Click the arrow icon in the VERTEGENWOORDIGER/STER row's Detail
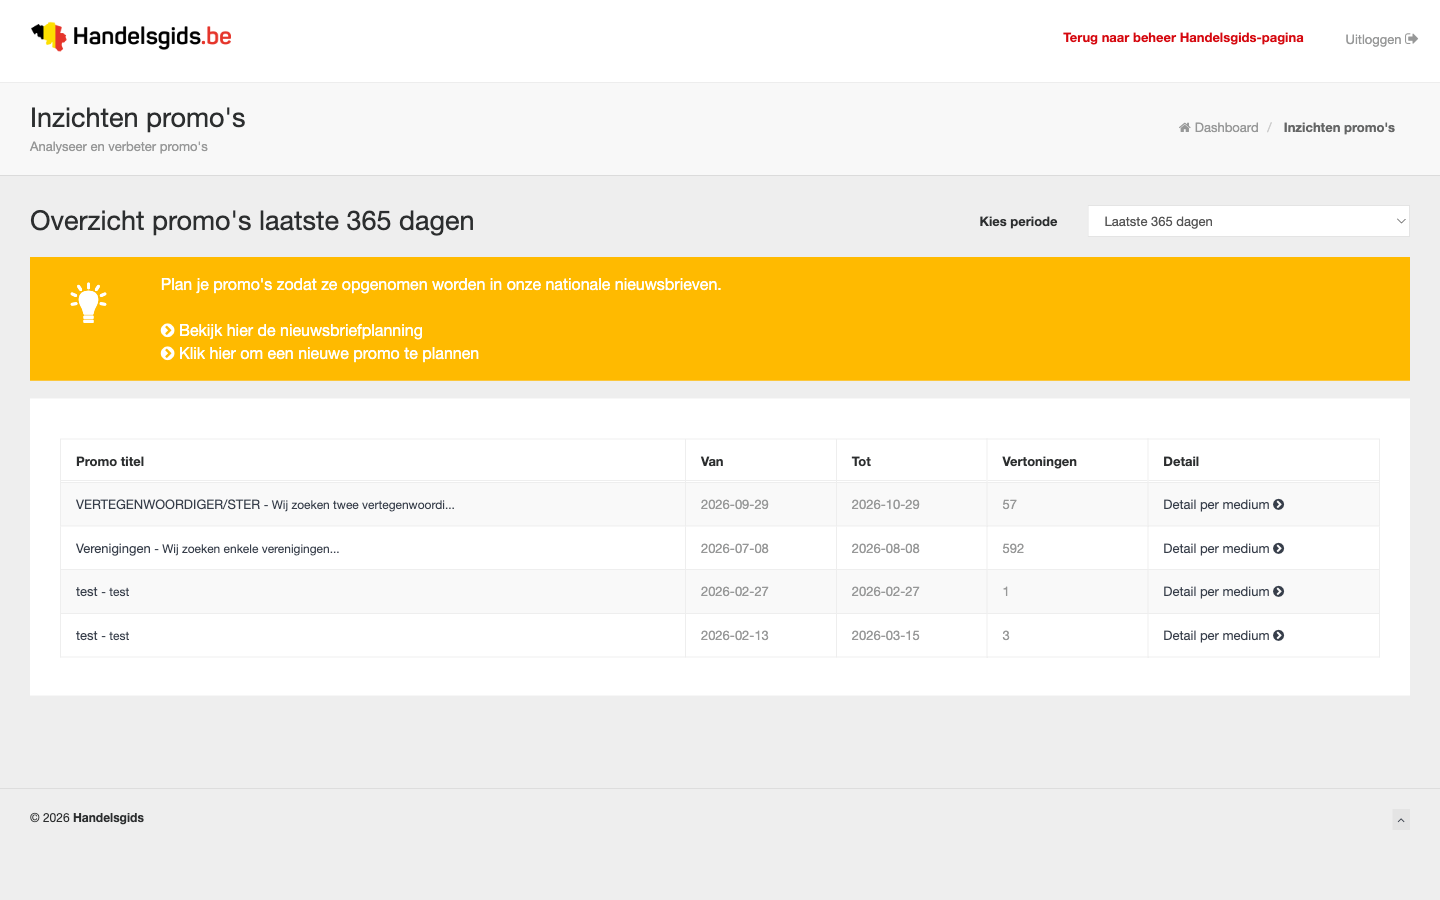This screenshot has width=1440, height=900. tap(1278, 505)
